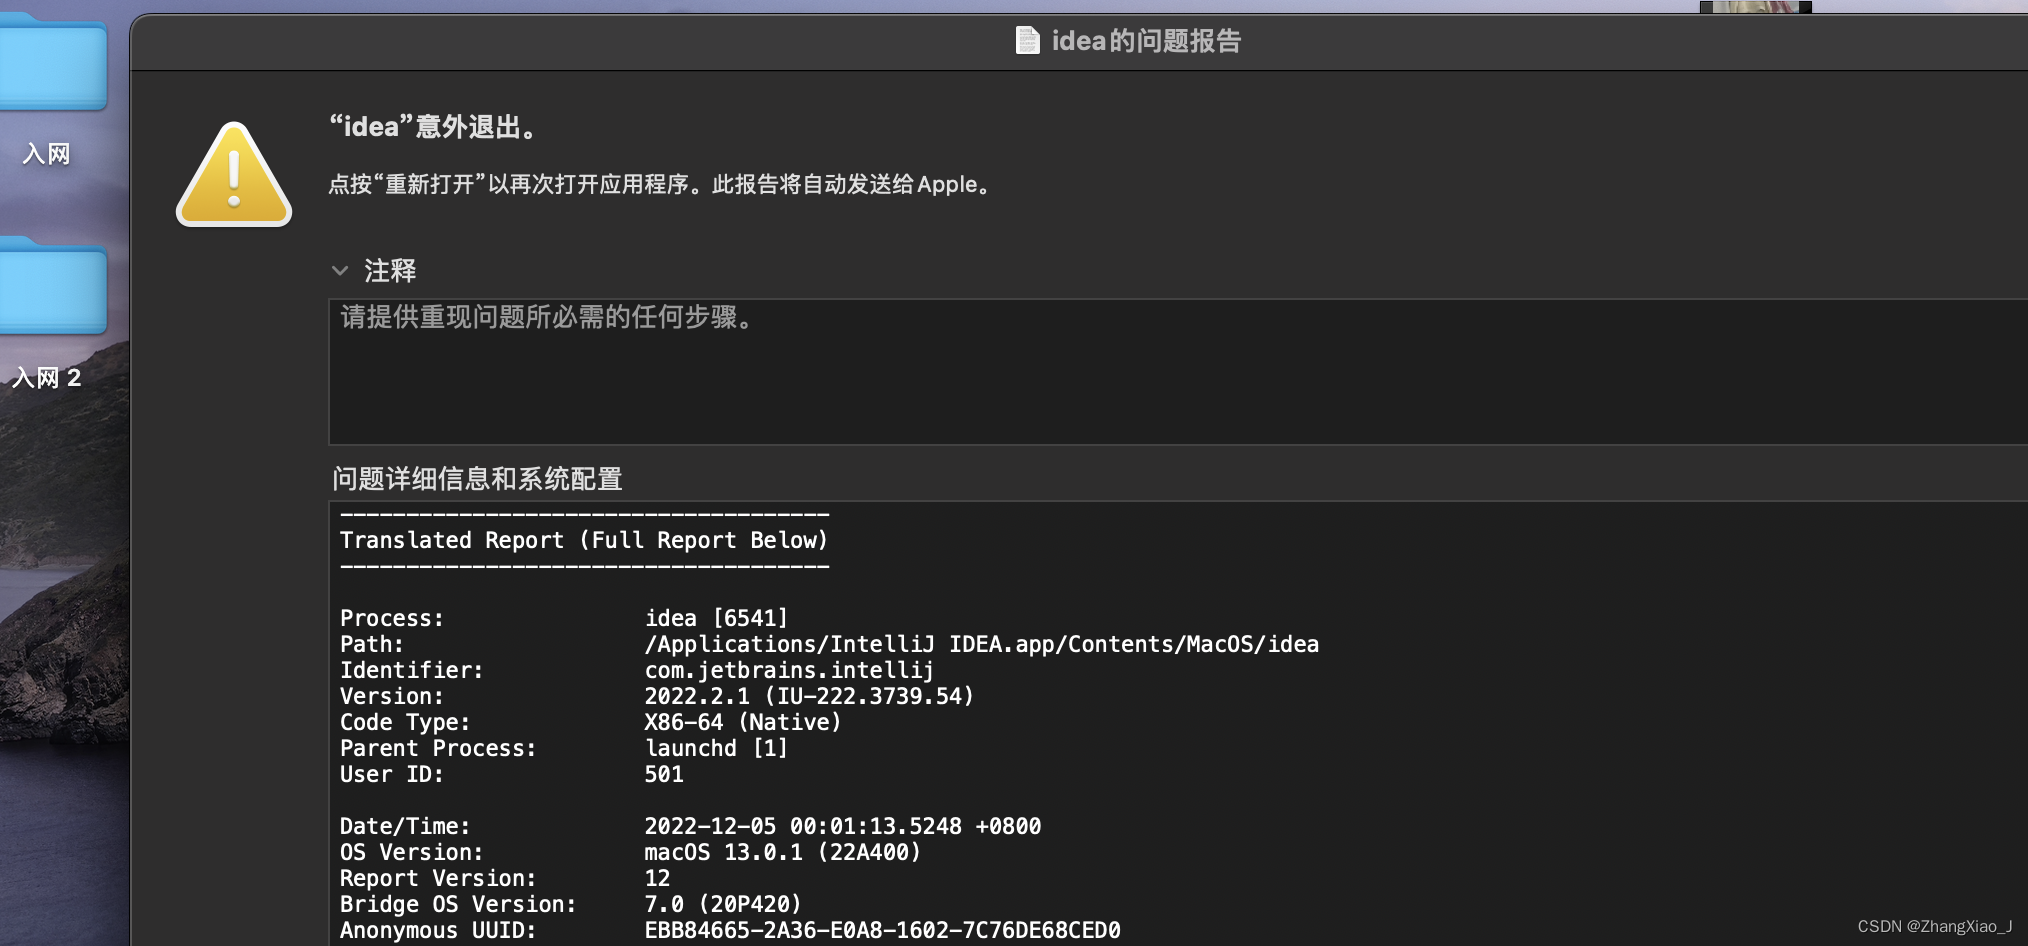Click the Date/Time value 2022-12-05 00:01:13.5248
Image resolution: width=2028 pixels, height=946 pixels.
point(843,826)
